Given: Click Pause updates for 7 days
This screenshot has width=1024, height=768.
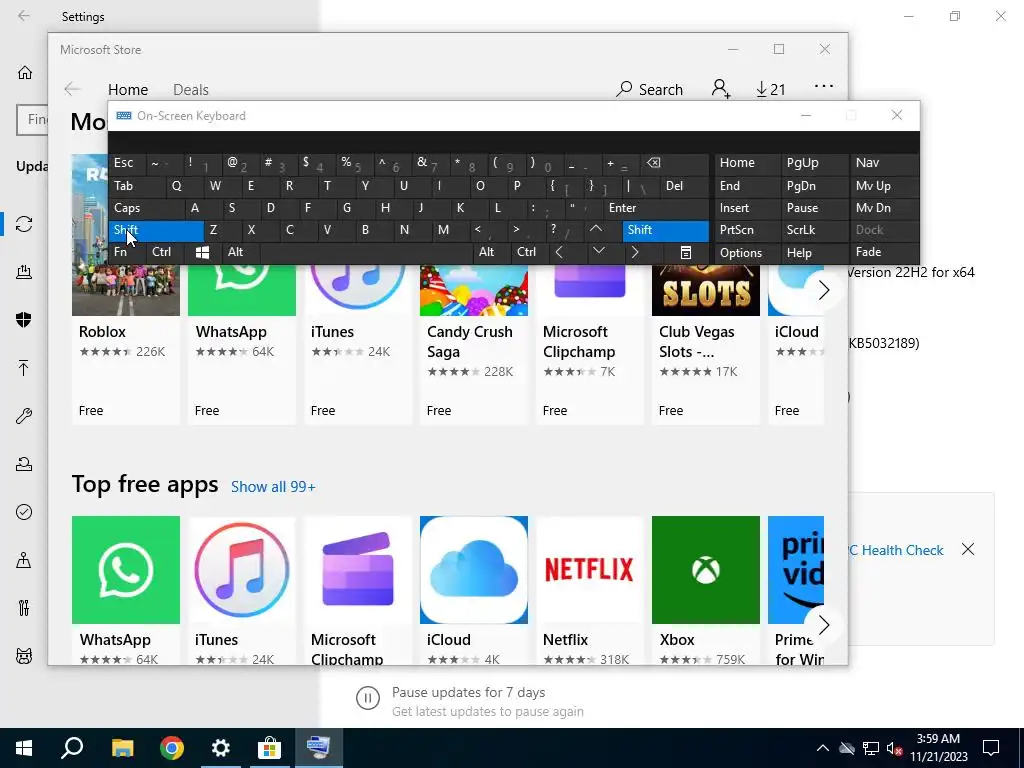Looking at the screenshot, I should pos(468,692).
